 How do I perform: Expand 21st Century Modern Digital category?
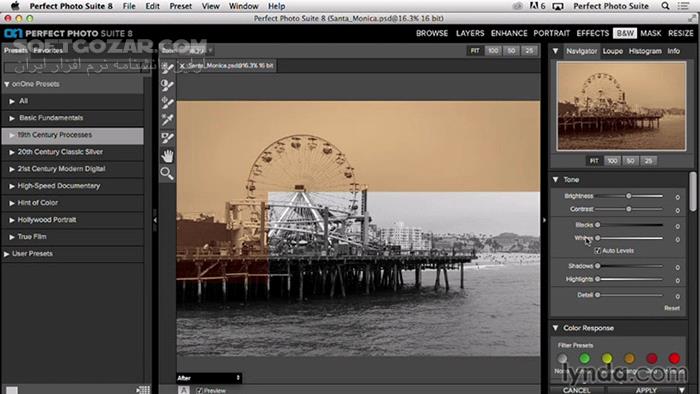click(x=12, y=169)
